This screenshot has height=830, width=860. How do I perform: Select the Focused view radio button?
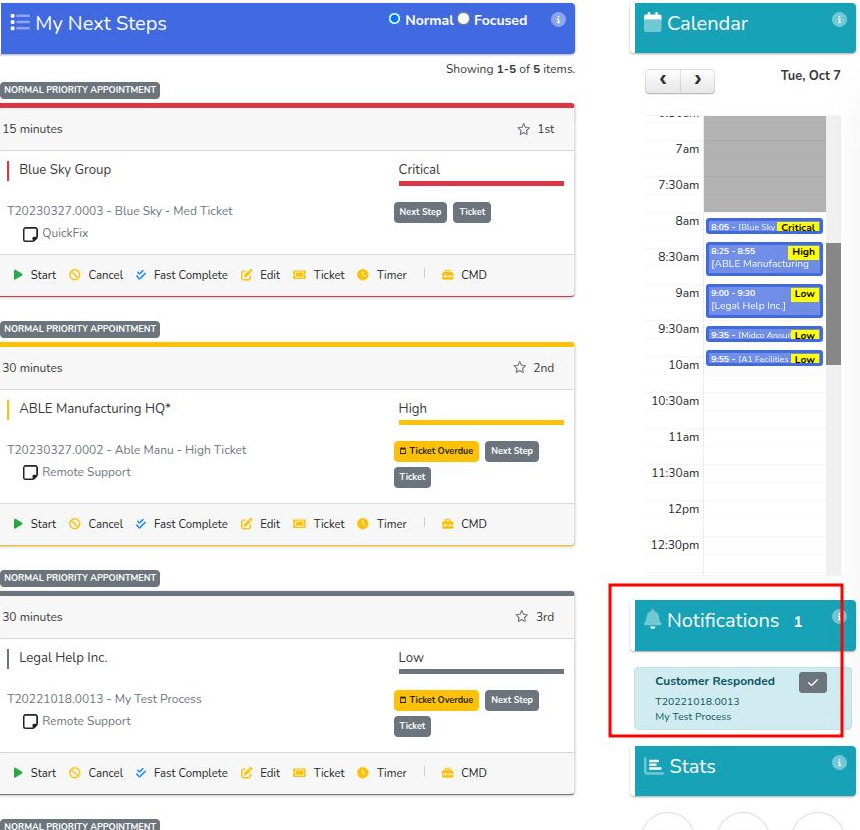tap(463, 20)
